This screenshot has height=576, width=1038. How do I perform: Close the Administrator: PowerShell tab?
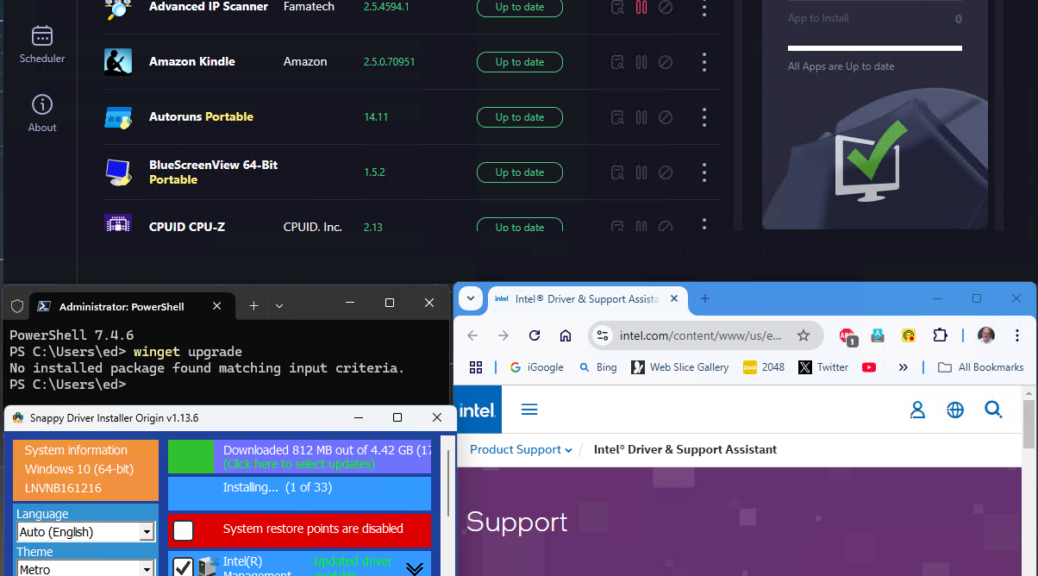tap(216, 306)
